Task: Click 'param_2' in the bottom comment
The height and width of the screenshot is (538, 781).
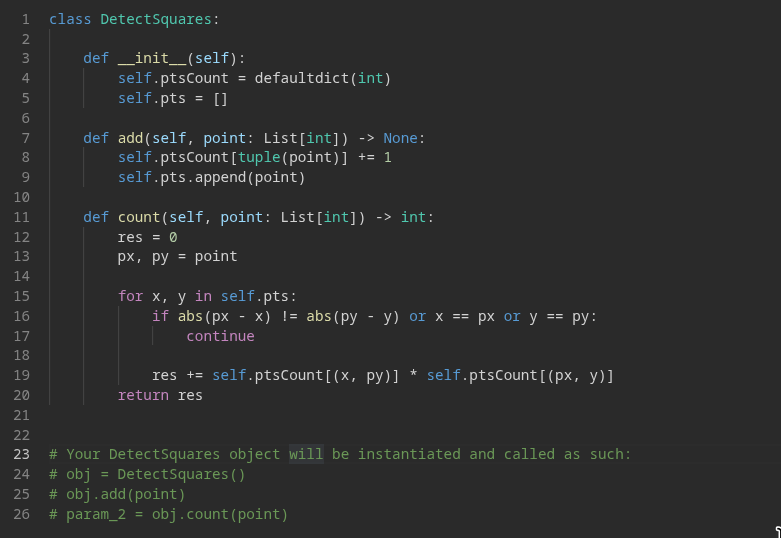Action: click(x=96, y=514)
